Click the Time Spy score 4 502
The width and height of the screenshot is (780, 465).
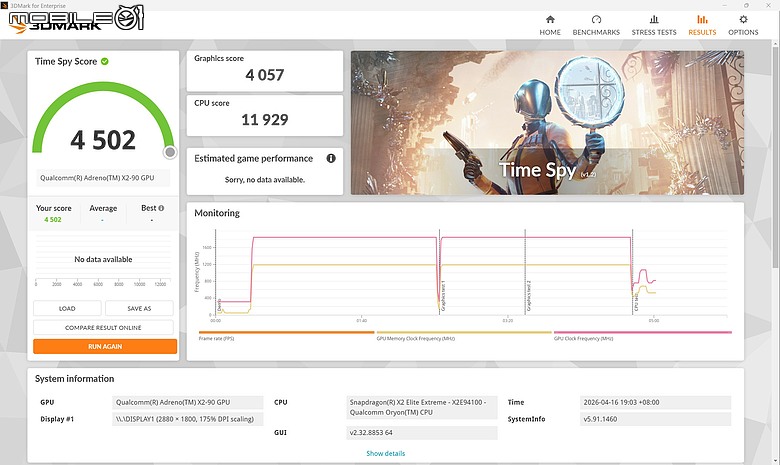pos(103,140)
